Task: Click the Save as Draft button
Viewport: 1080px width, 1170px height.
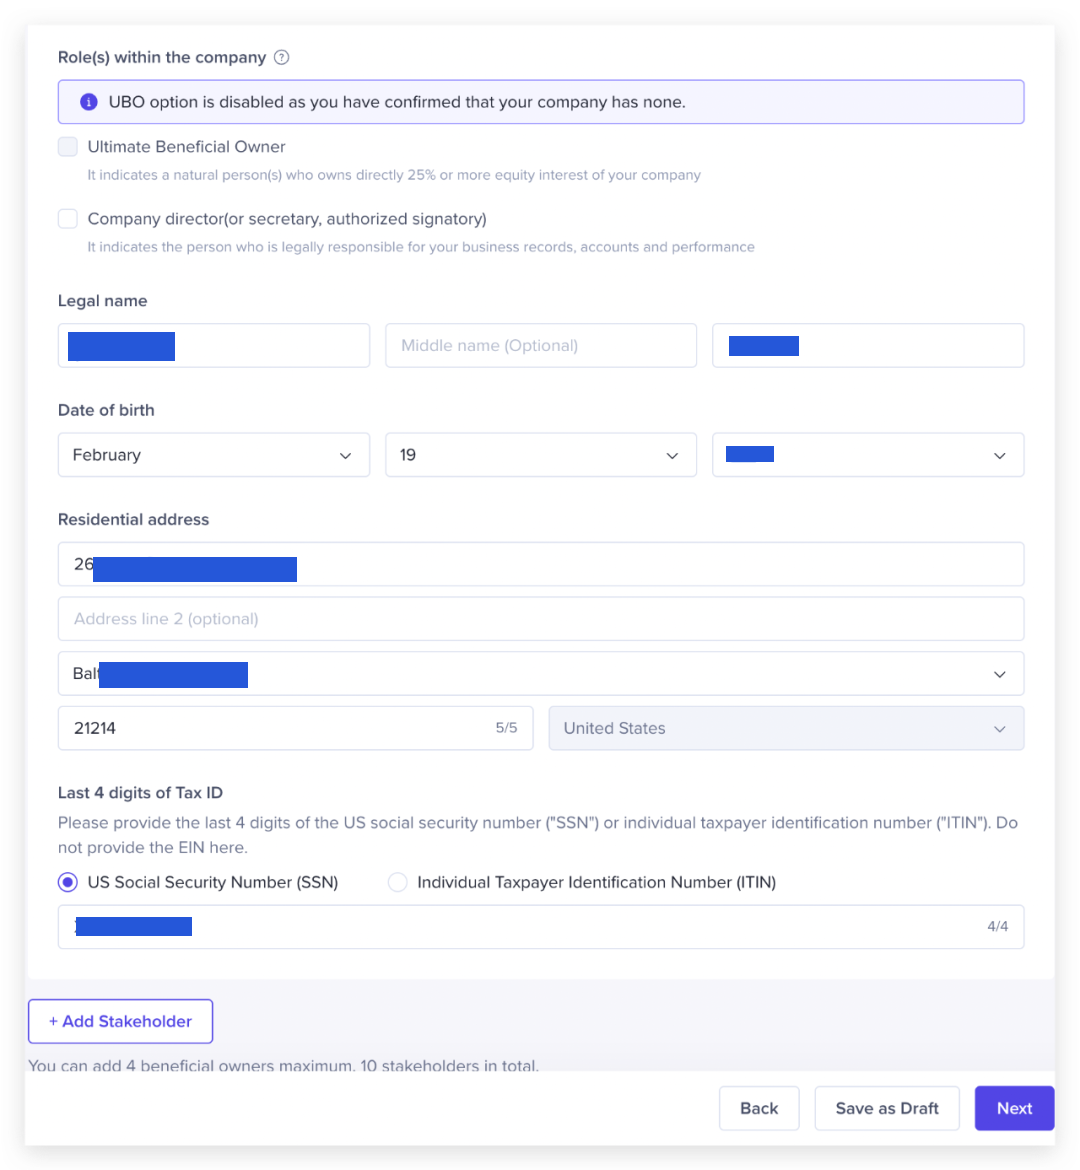Action: [886, 1108]
